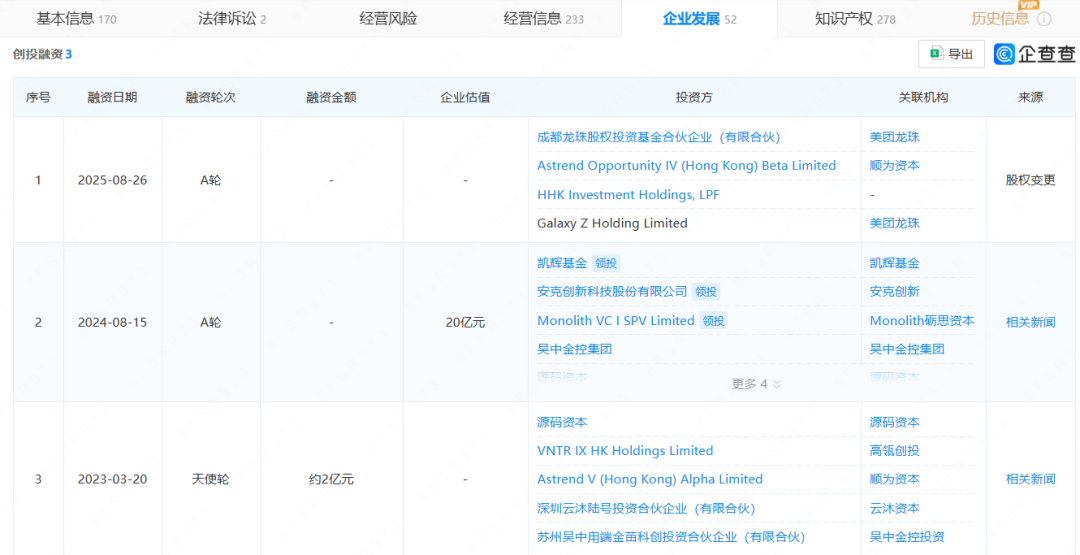This screenshot has width=1080, height=555.
Task: Select the 经营风险 tab
Action: coord(388,19)
